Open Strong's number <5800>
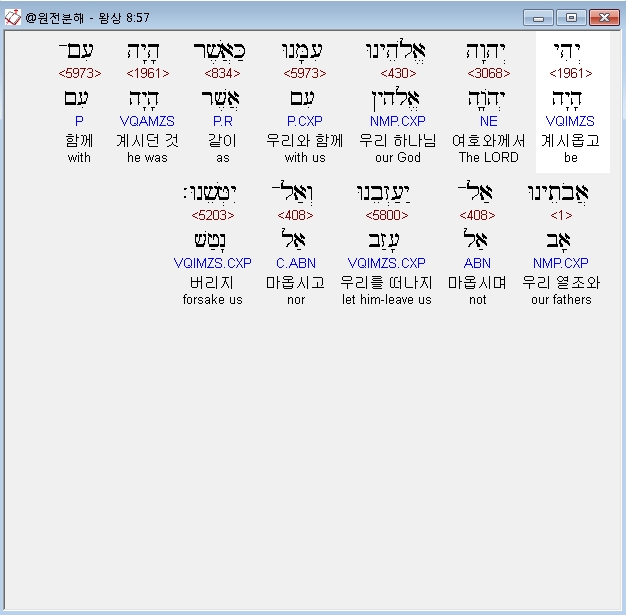This screenshot has width=626, height=615. [387, 216]
